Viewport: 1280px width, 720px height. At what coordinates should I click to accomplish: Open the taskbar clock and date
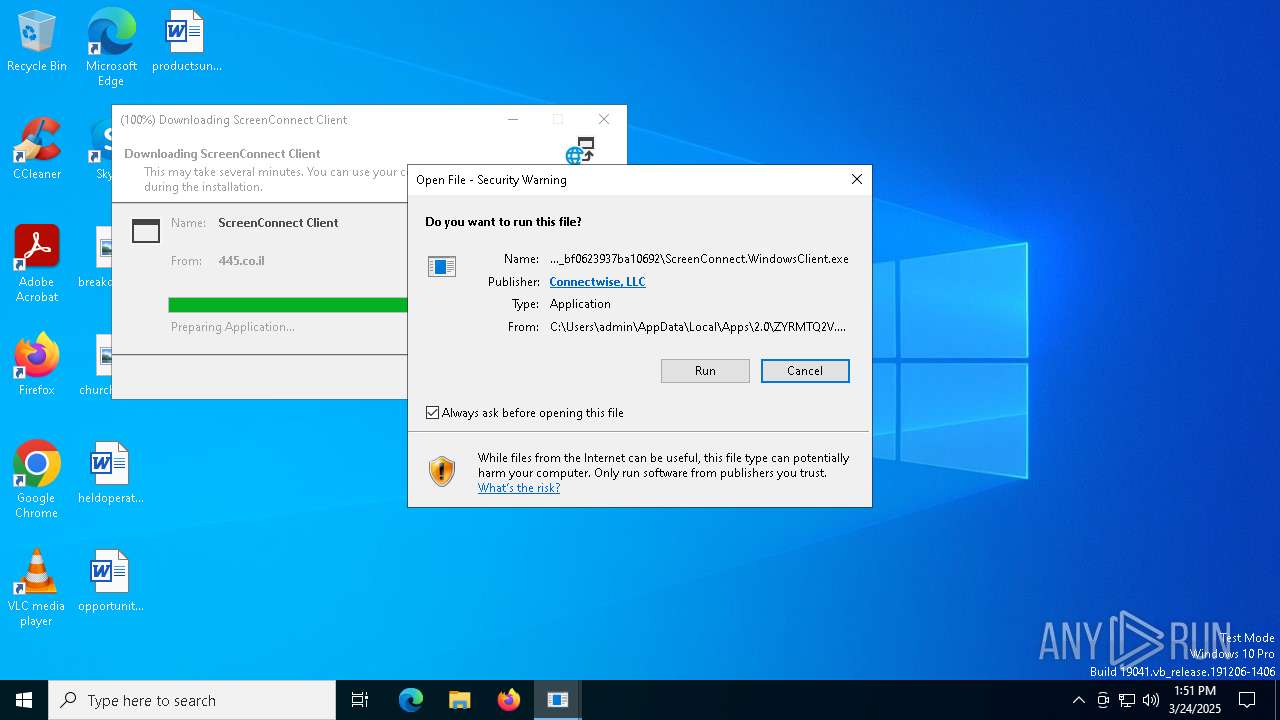(1195, 700)
